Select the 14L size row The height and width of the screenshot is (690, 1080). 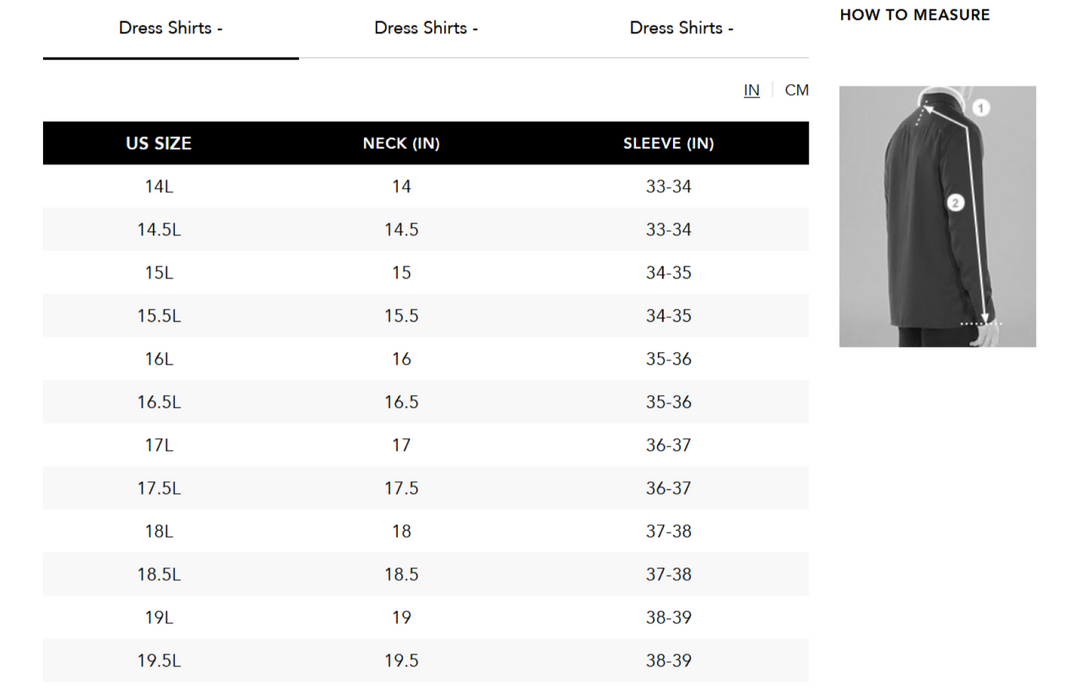point(159,186)
